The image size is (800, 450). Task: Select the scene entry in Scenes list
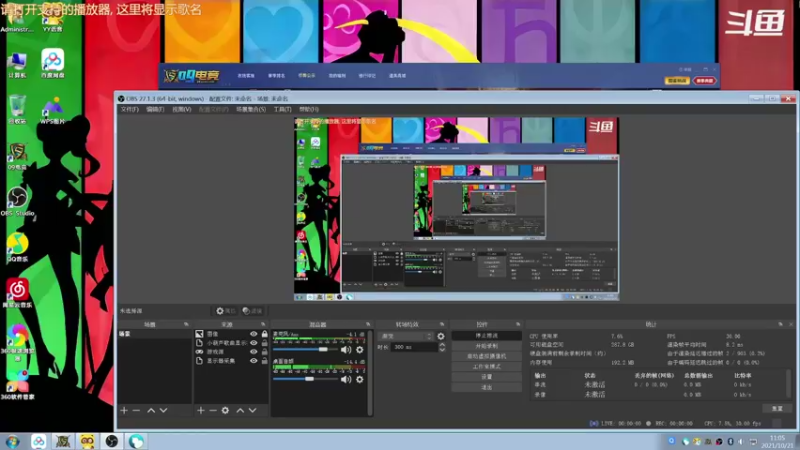155,334
